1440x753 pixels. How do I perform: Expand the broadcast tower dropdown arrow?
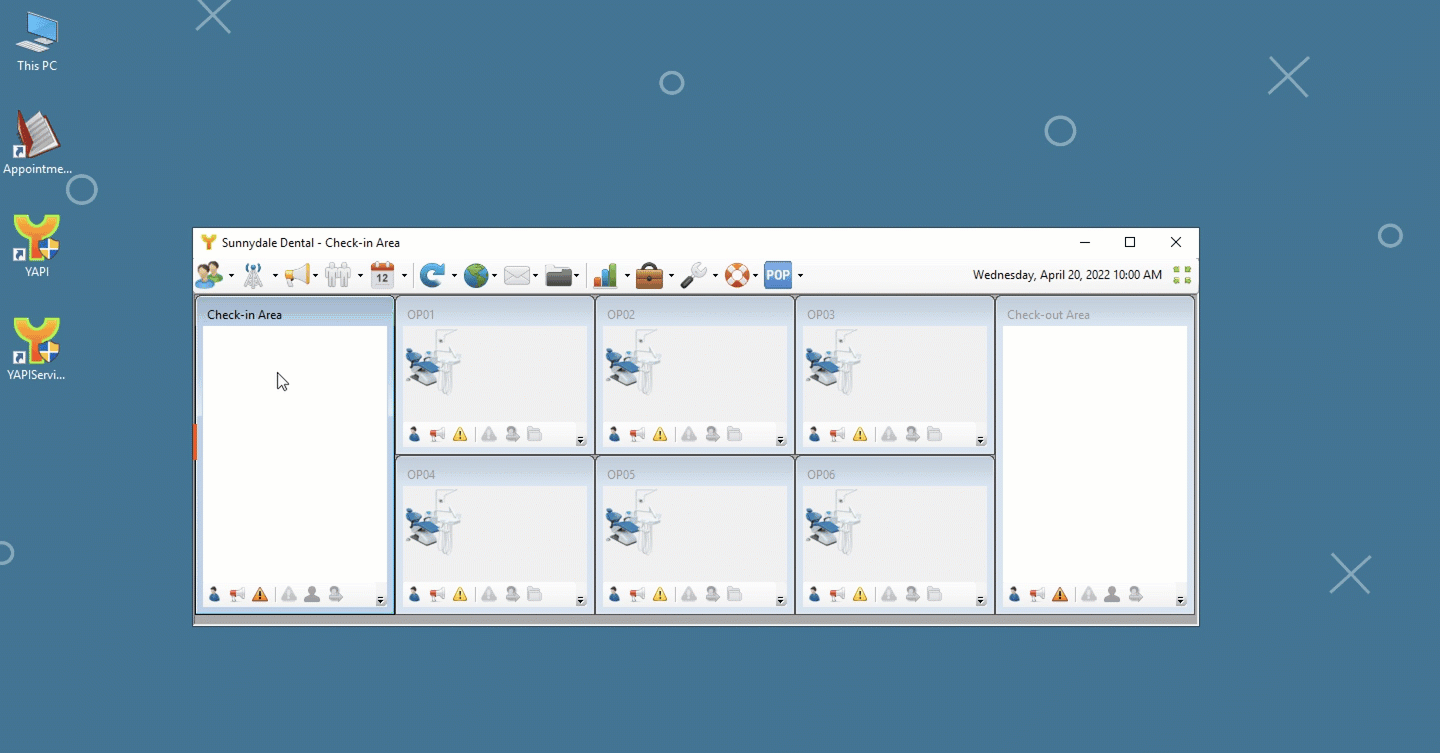click(x=275, y=276)
